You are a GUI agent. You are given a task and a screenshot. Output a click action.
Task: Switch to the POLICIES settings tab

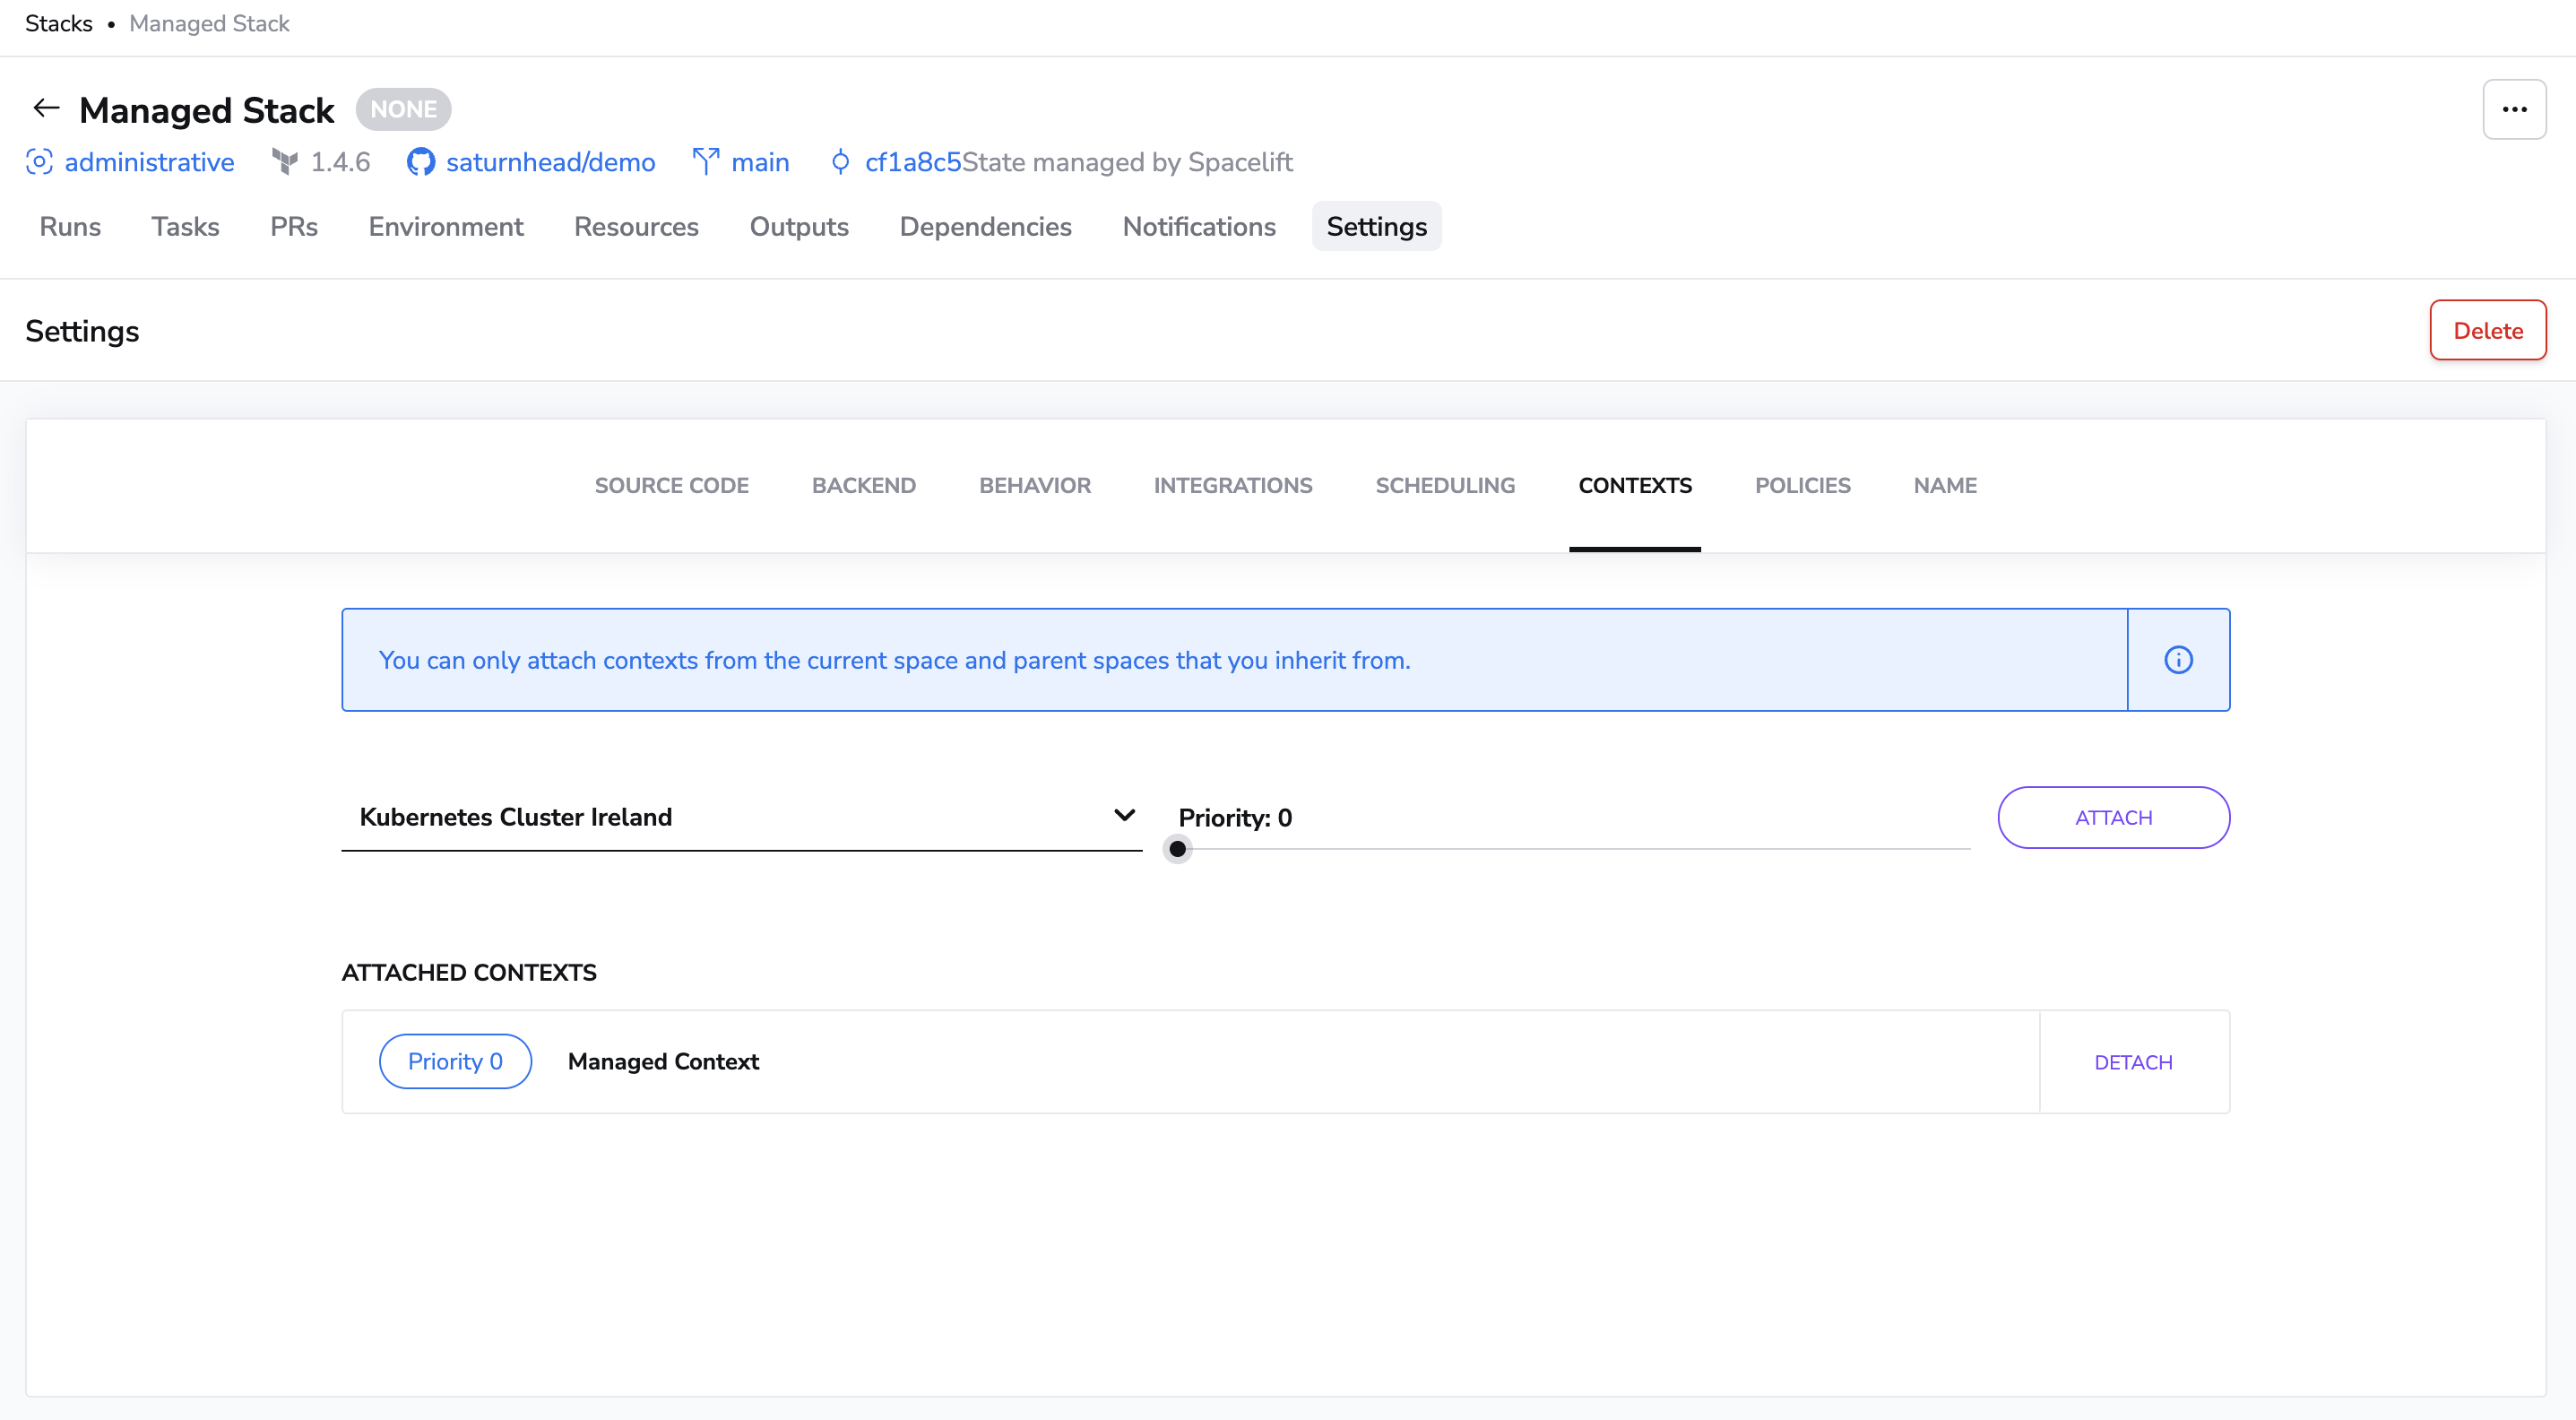pyautogui.click(x=1802, y=485)
